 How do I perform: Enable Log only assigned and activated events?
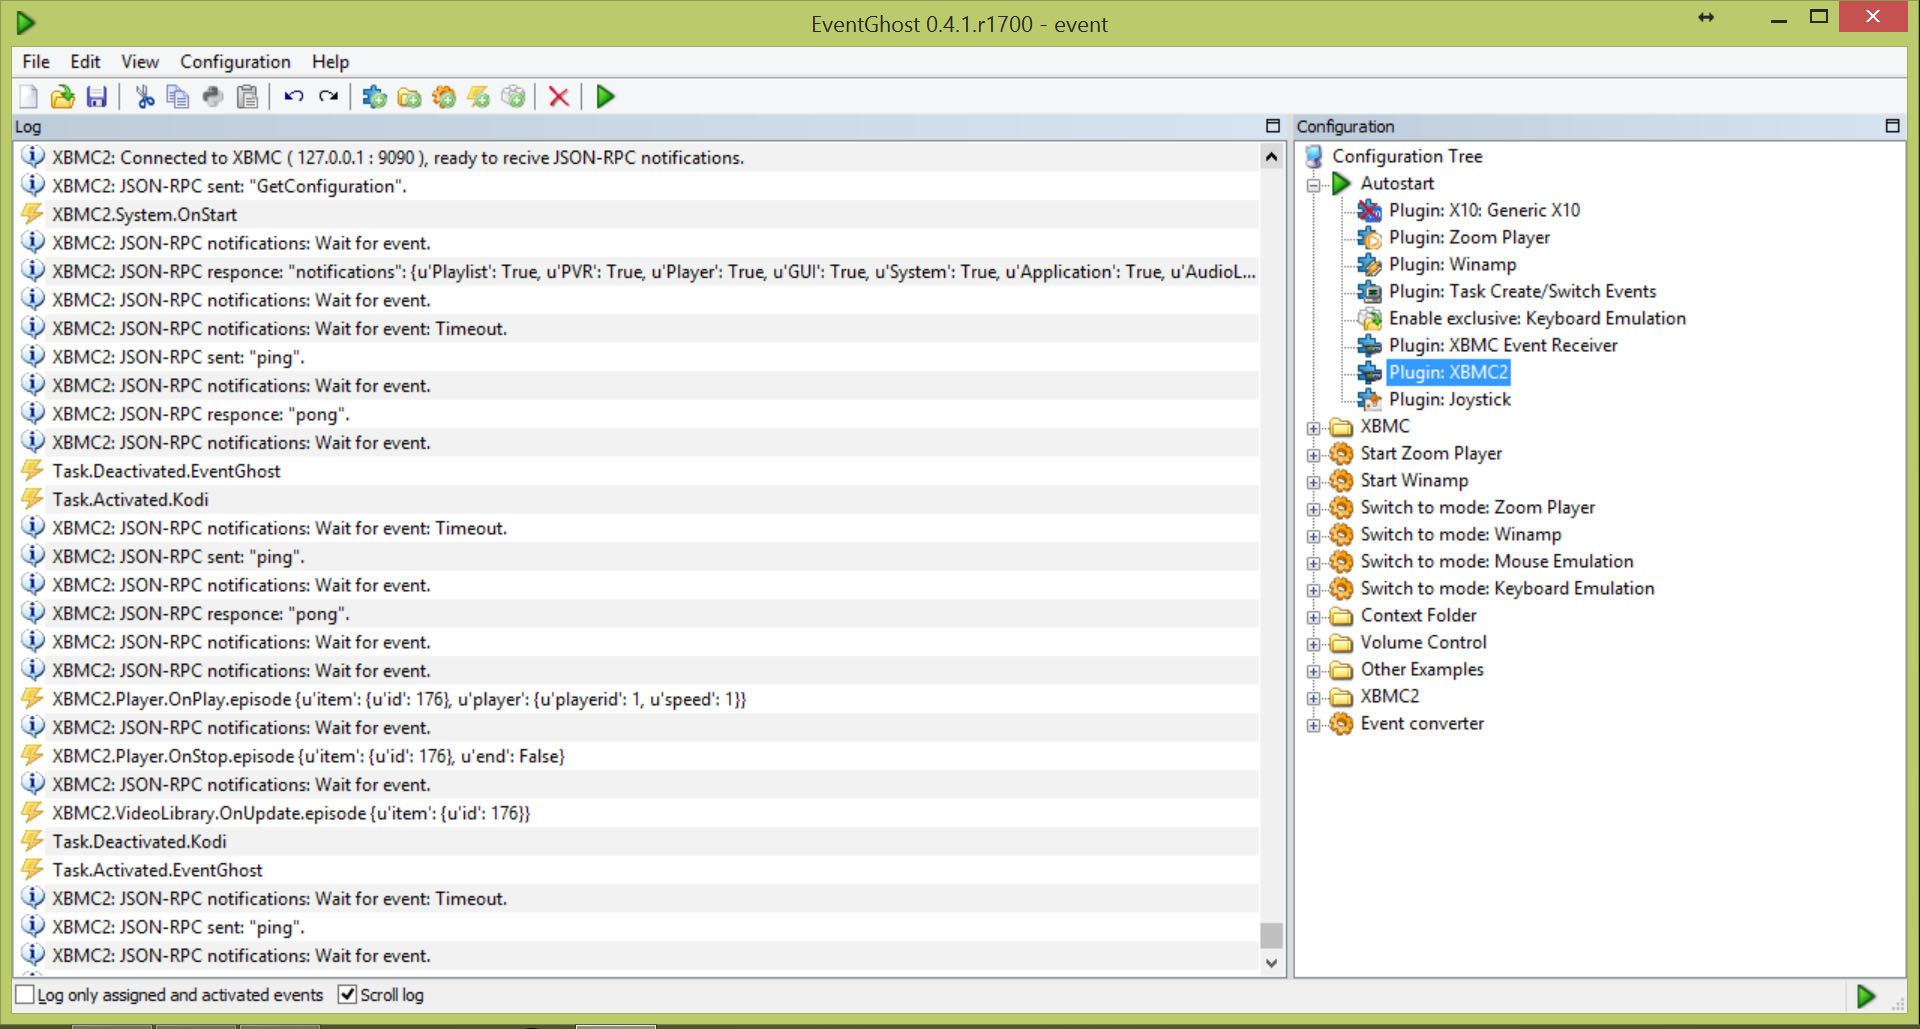pos(25,995)
